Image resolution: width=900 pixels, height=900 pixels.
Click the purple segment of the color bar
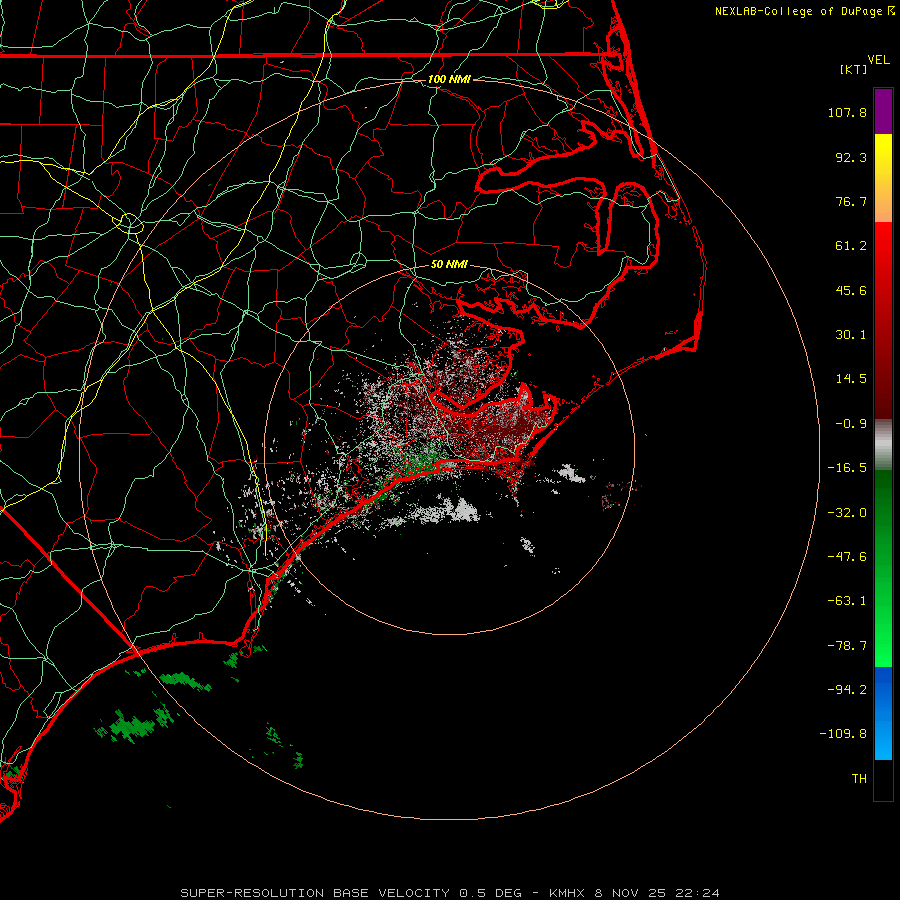point(883,111)
